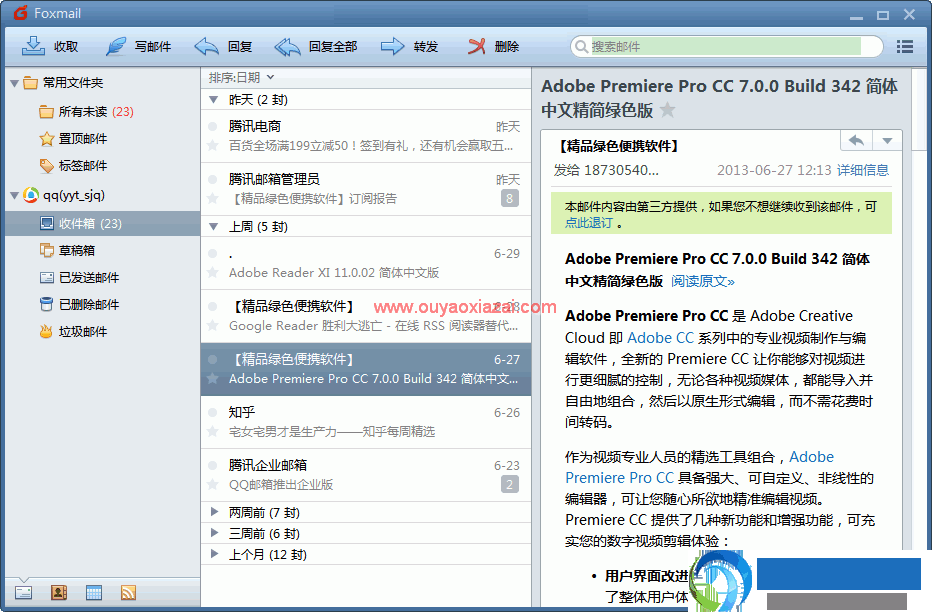Forward the message with 转发
The width and height of the screenshot is (932, 612).
(x=409, y=46)
